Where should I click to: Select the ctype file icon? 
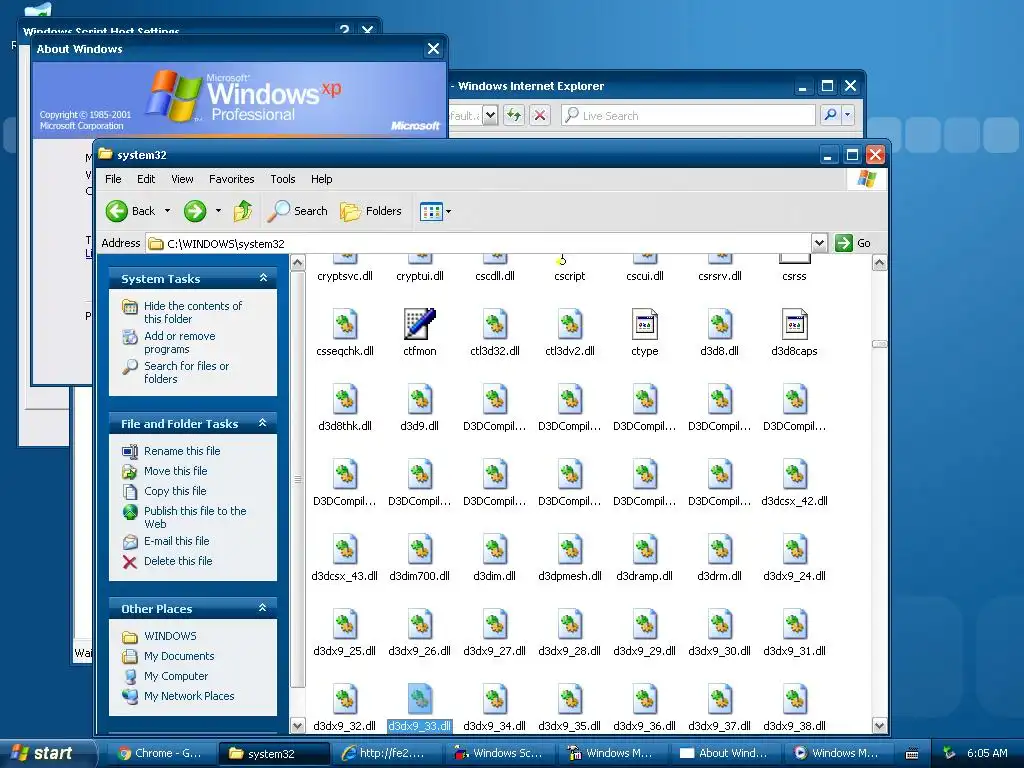pyautogui.click(x=645, y=324)
